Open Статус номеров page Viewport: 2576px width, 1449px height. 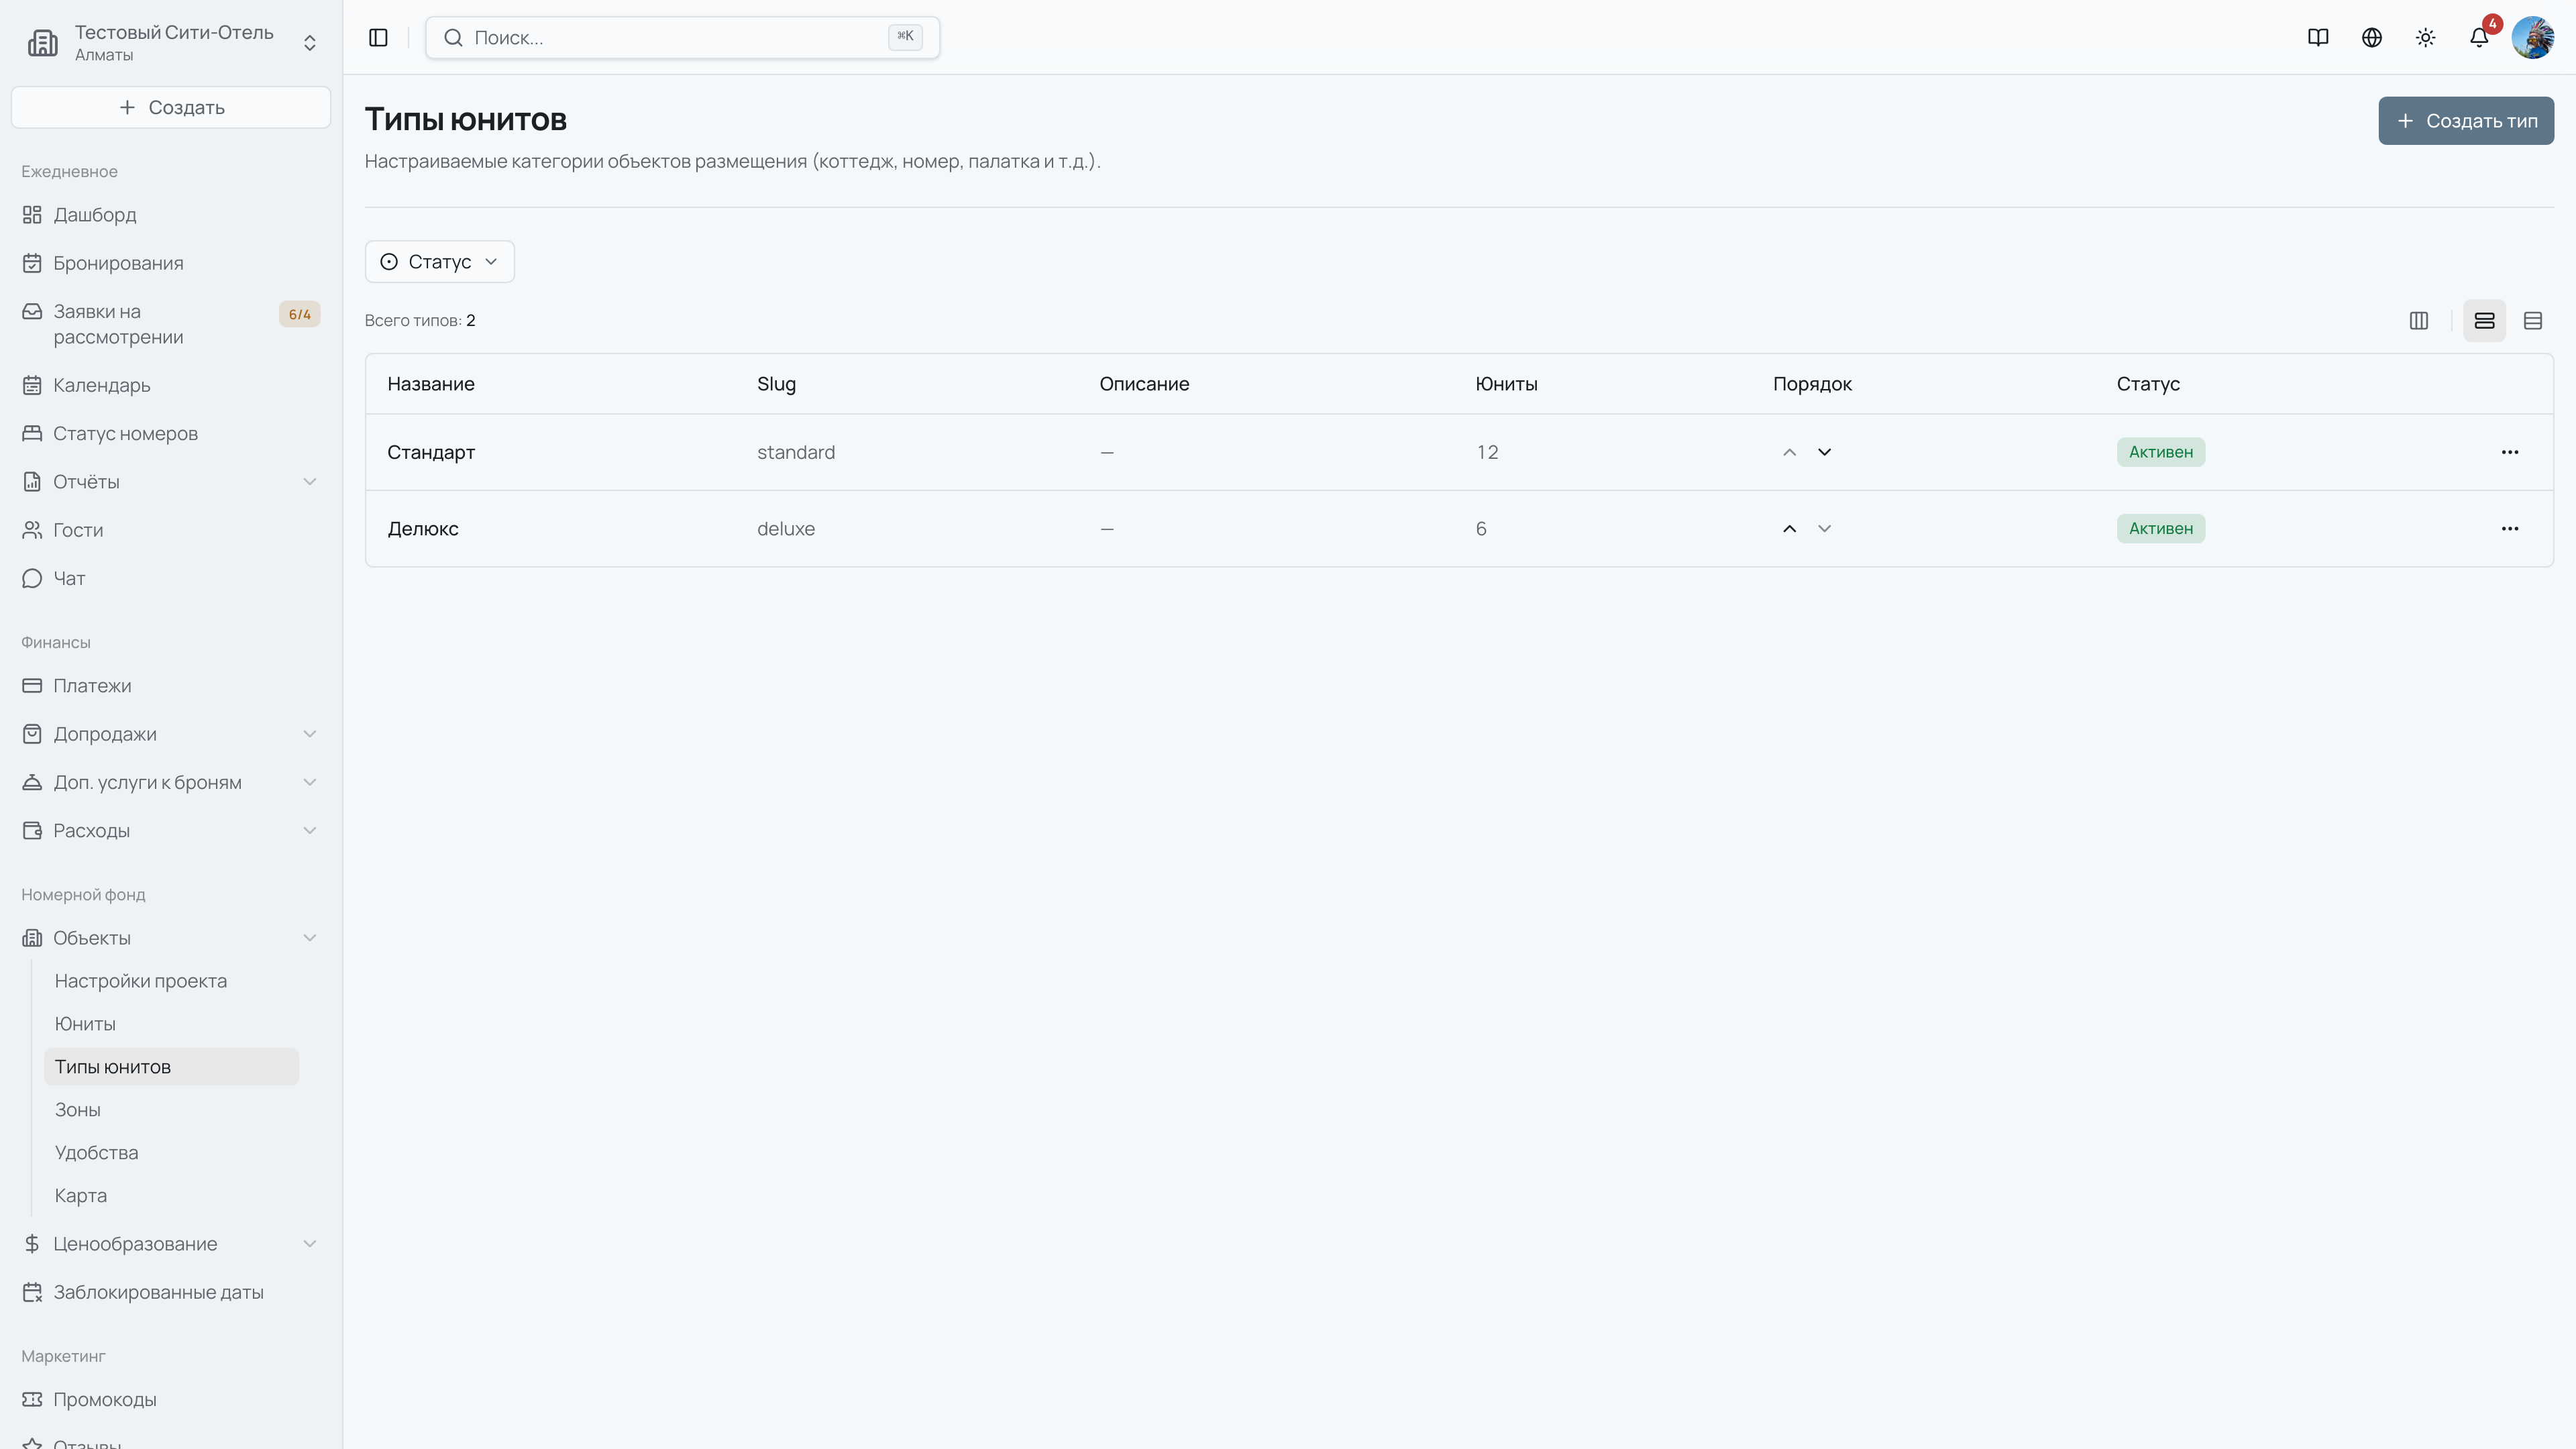[171, 433]
